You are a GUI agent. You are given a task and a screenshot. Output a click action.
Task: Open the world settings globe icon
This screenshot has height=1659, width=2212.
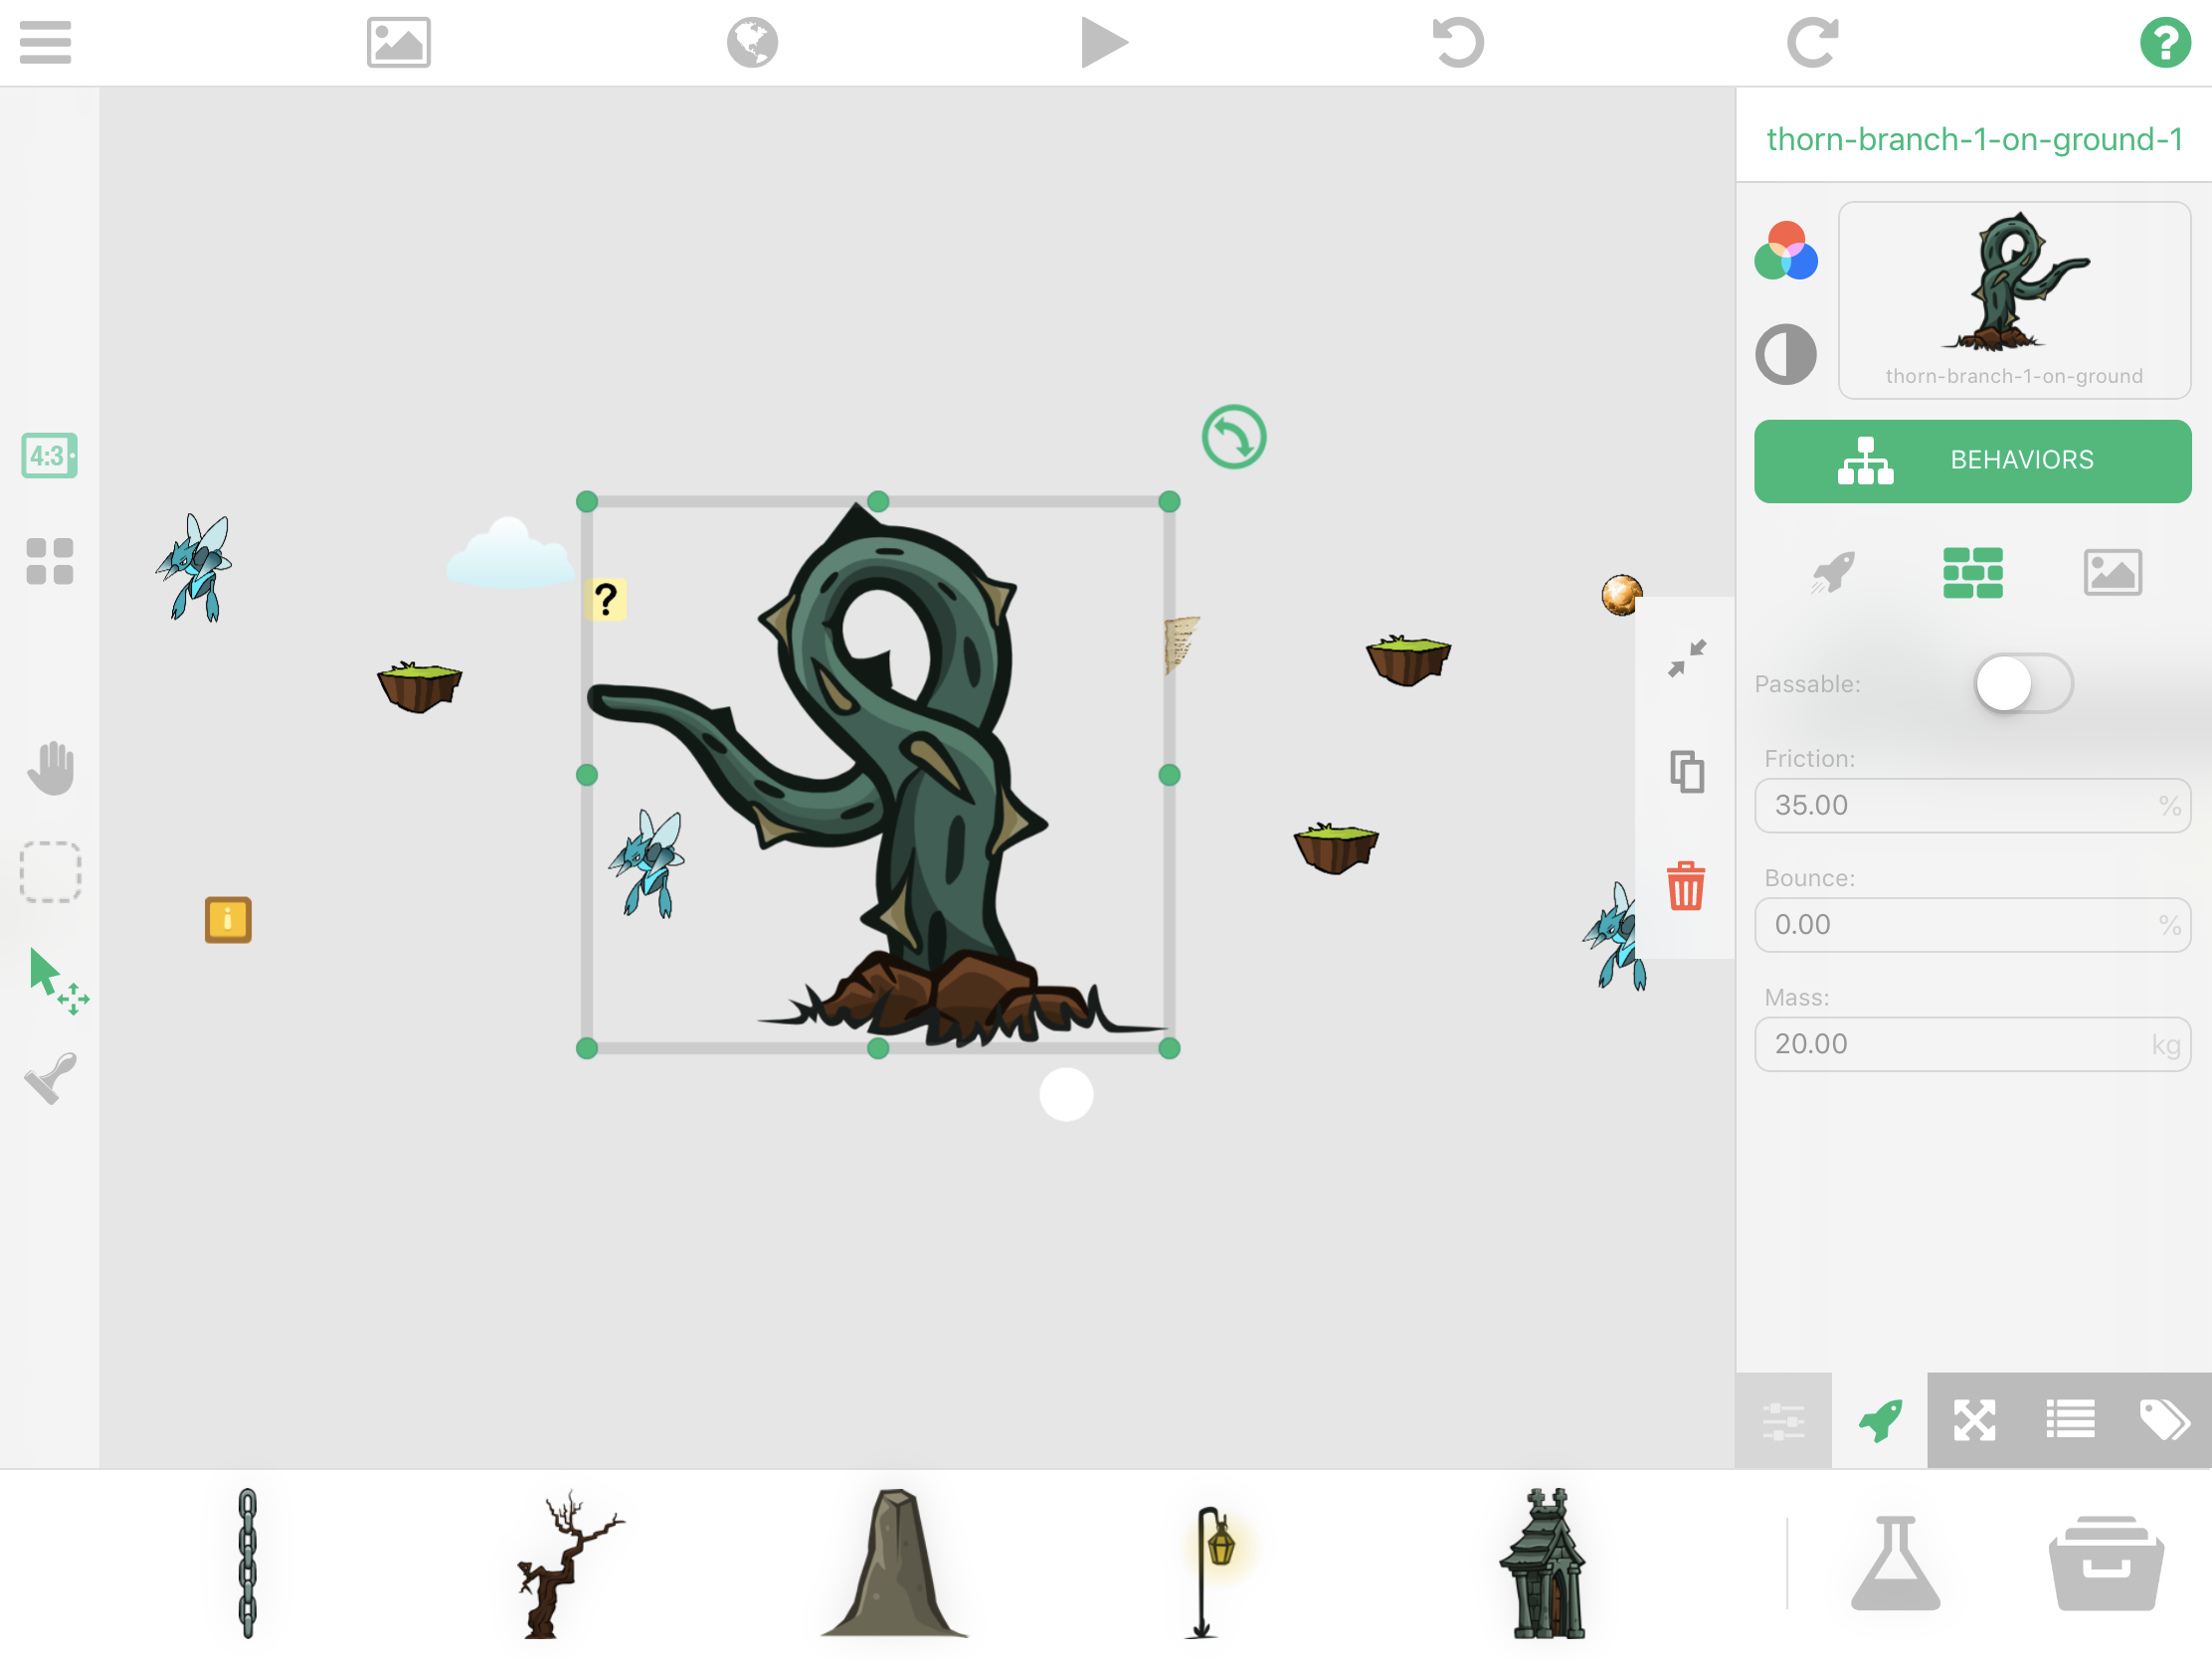point(752,42)
